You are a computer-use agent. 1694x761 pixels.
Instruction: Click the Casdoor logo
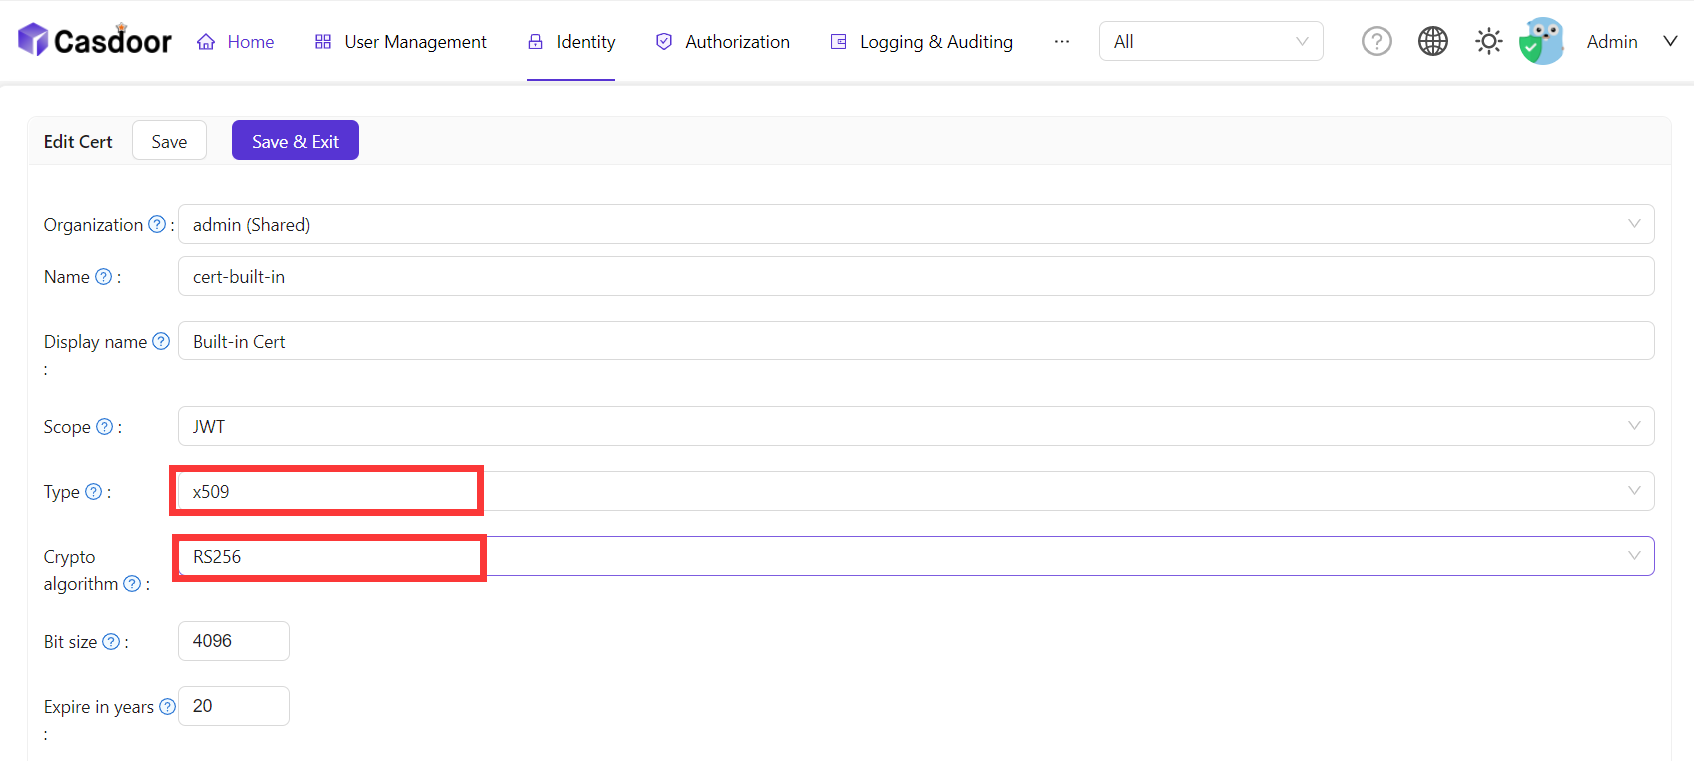(95, 40)
